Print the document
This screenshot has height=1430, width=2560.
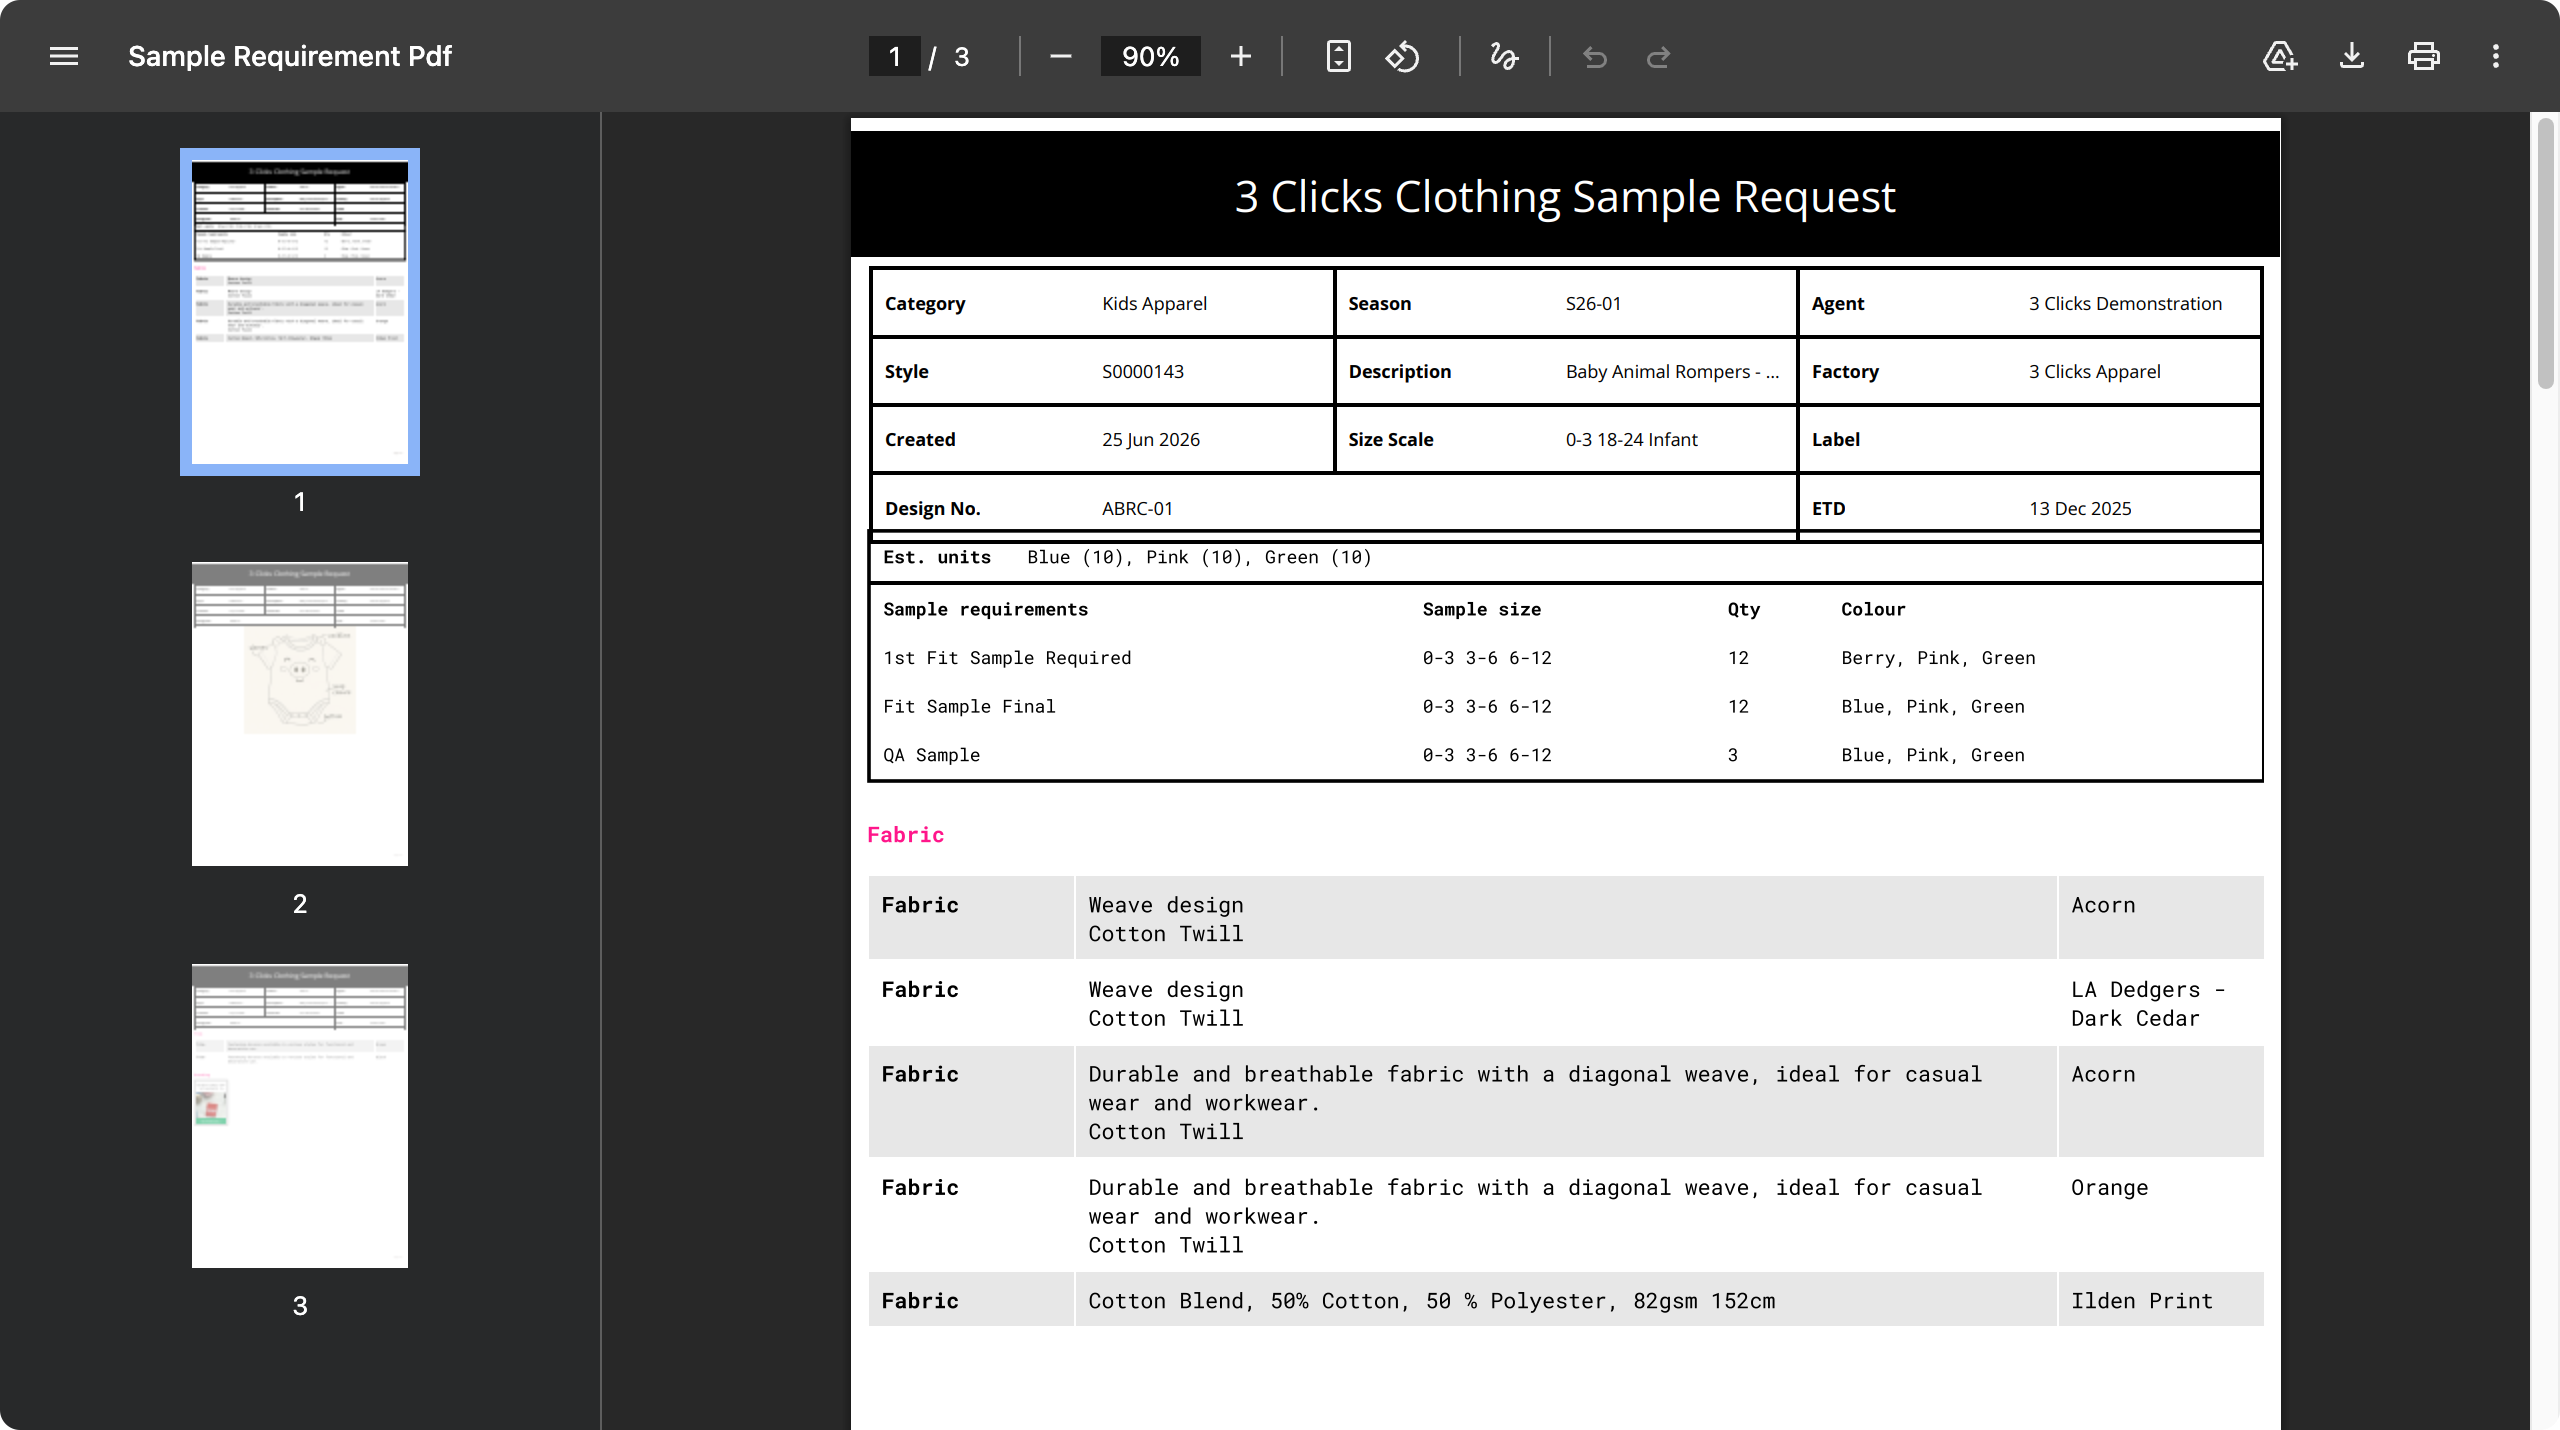coord(2424,57)
